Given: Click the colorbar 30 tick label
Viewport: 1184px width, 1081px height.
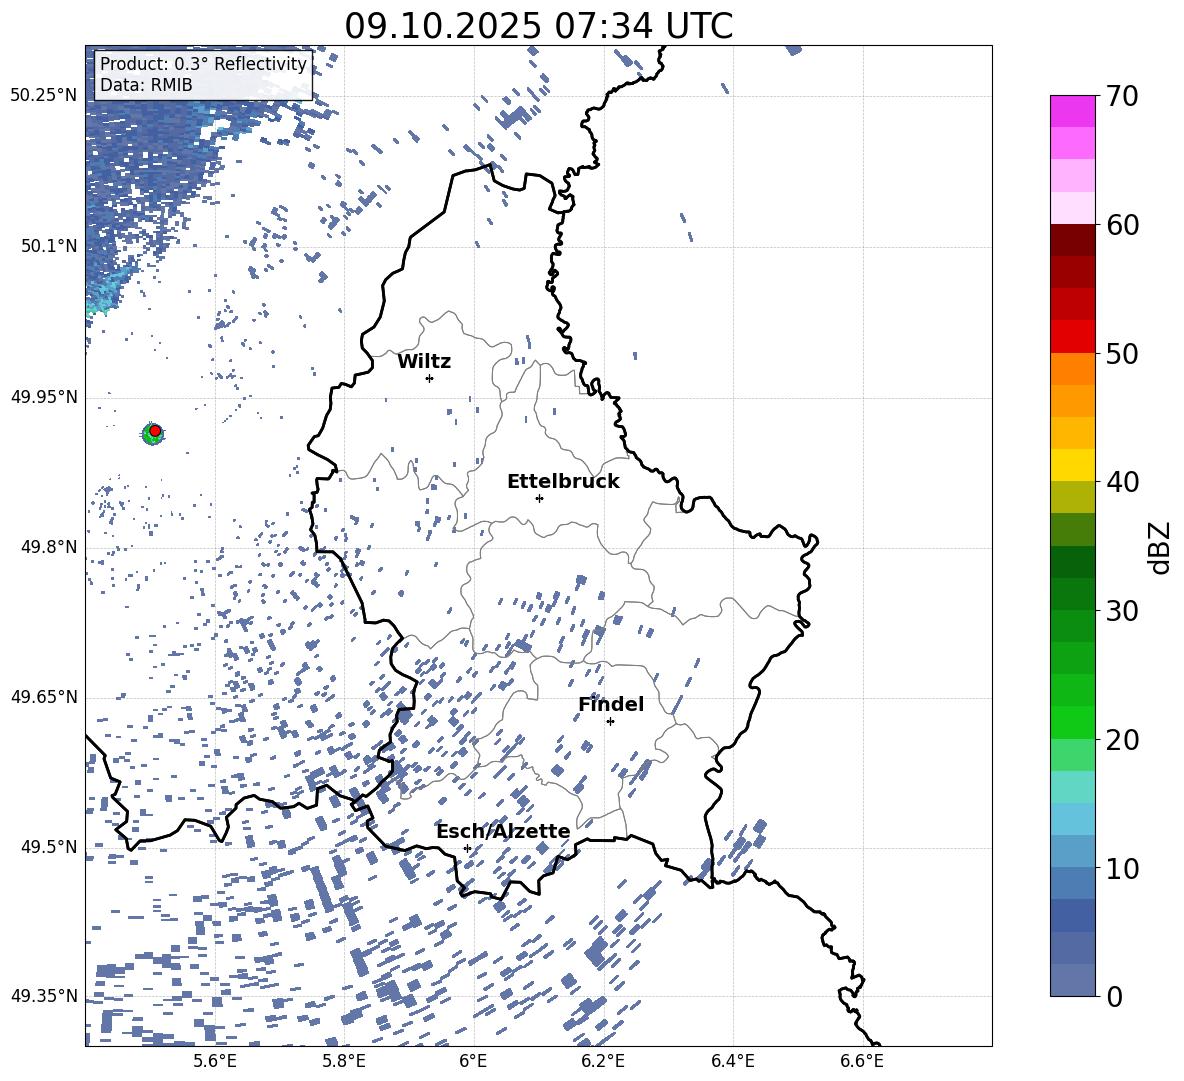Looking at the screenshot, I should coord(1122,611).
